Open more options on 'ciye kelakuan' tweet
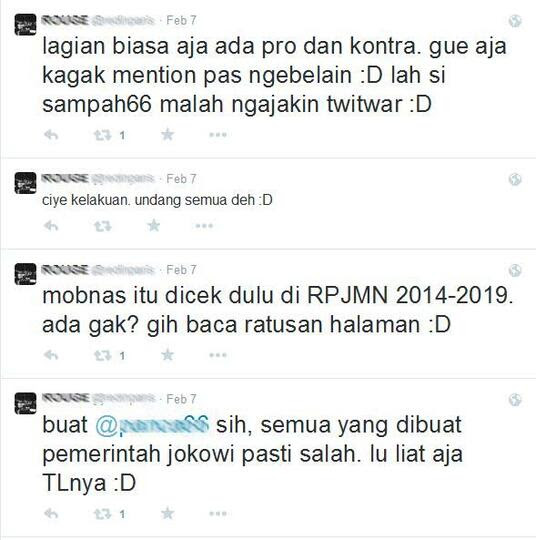Image resolution: width=536 pixels, height=540 pixels. (204, 226)
